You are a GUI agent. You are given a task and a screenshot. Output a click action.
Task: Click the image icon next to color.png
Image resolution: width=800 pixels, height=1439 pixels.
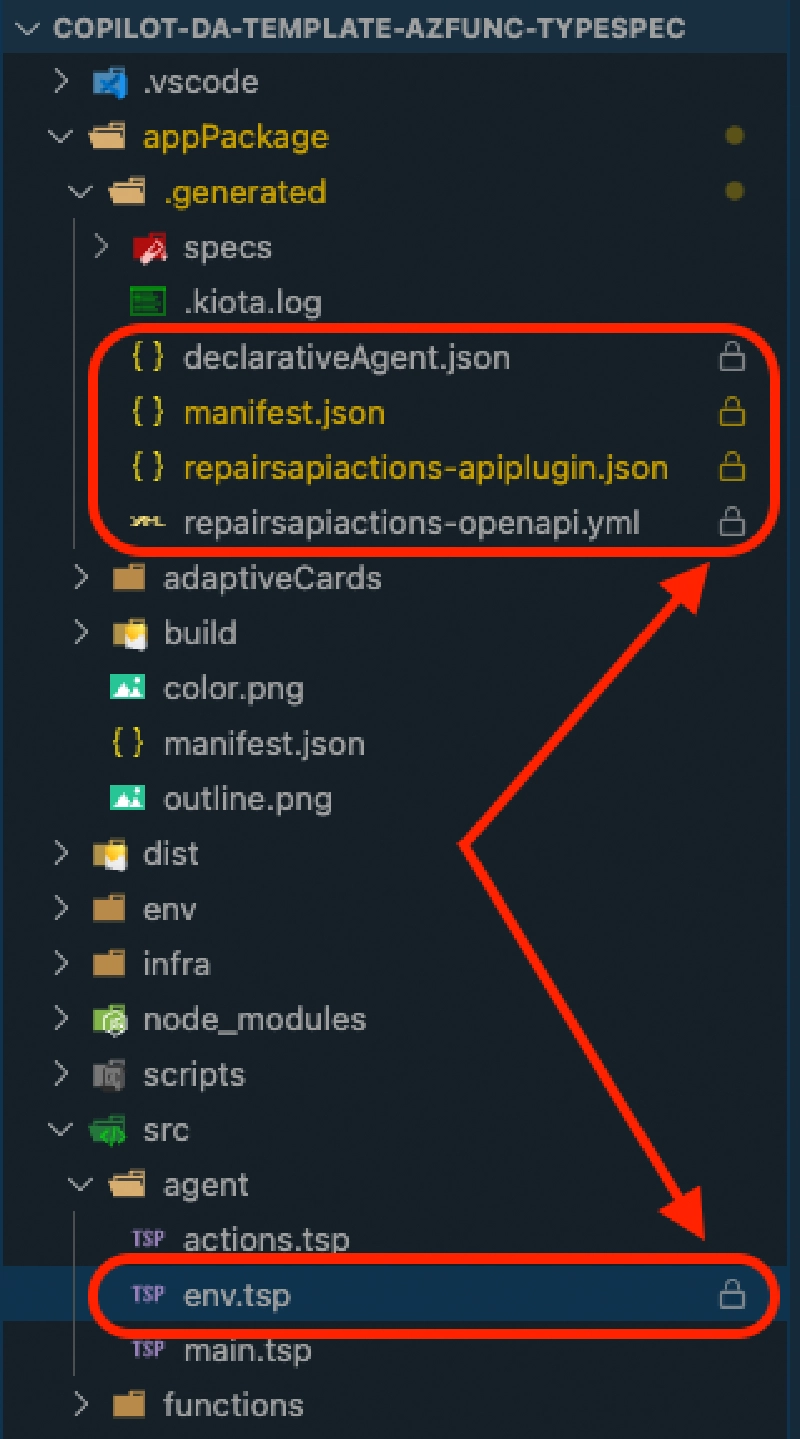[127, 688]
